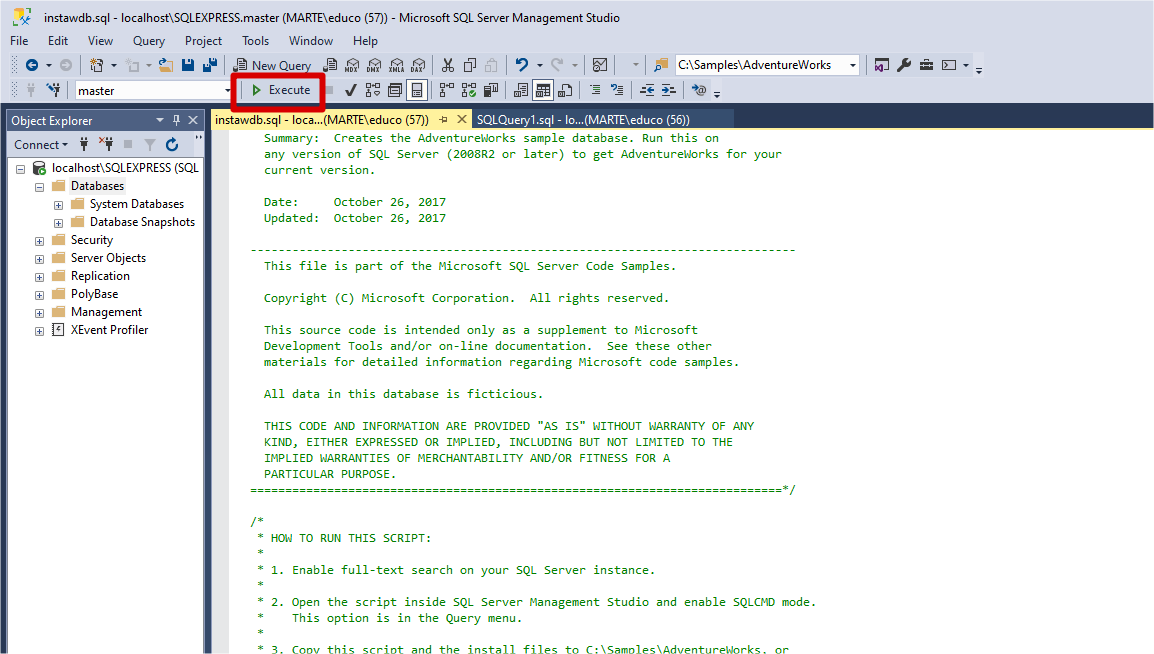Cut selected text with the scissors icon
The image size is (1154, 654).
tap(447, 65)
